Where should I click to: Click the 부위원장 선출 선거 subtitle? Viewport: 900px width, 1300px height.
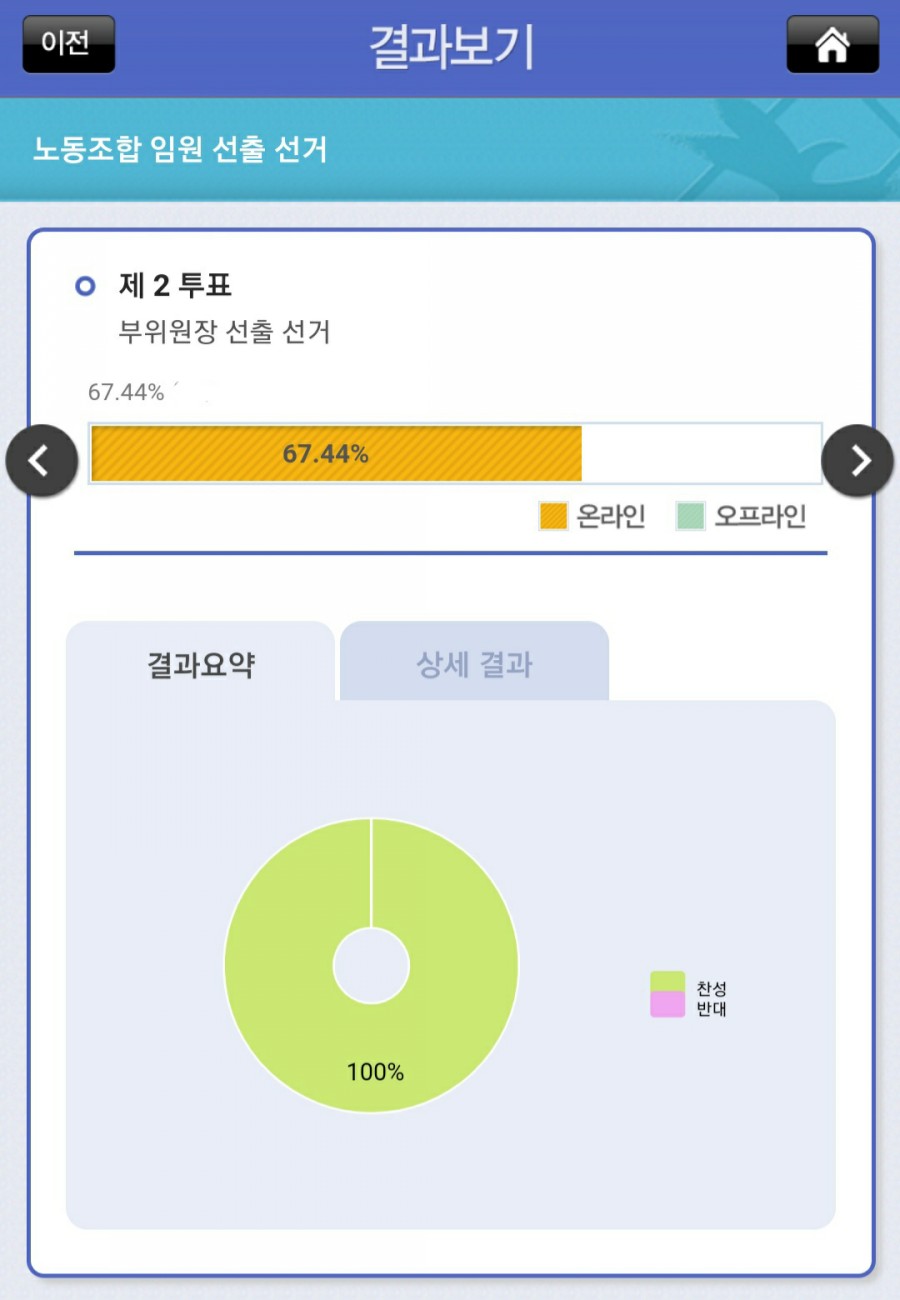coord(224,332)
